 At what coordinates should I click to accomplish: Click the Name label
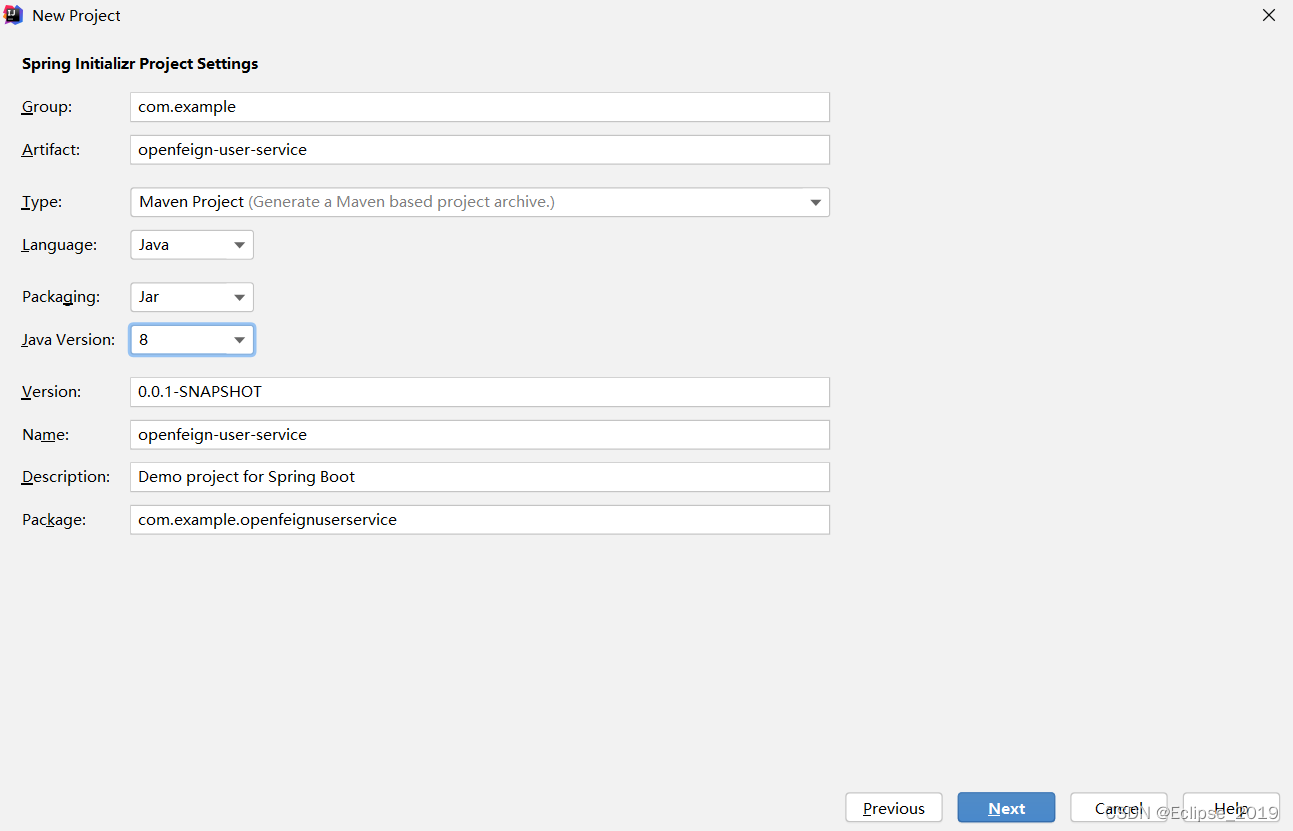[x=46, y=435]
